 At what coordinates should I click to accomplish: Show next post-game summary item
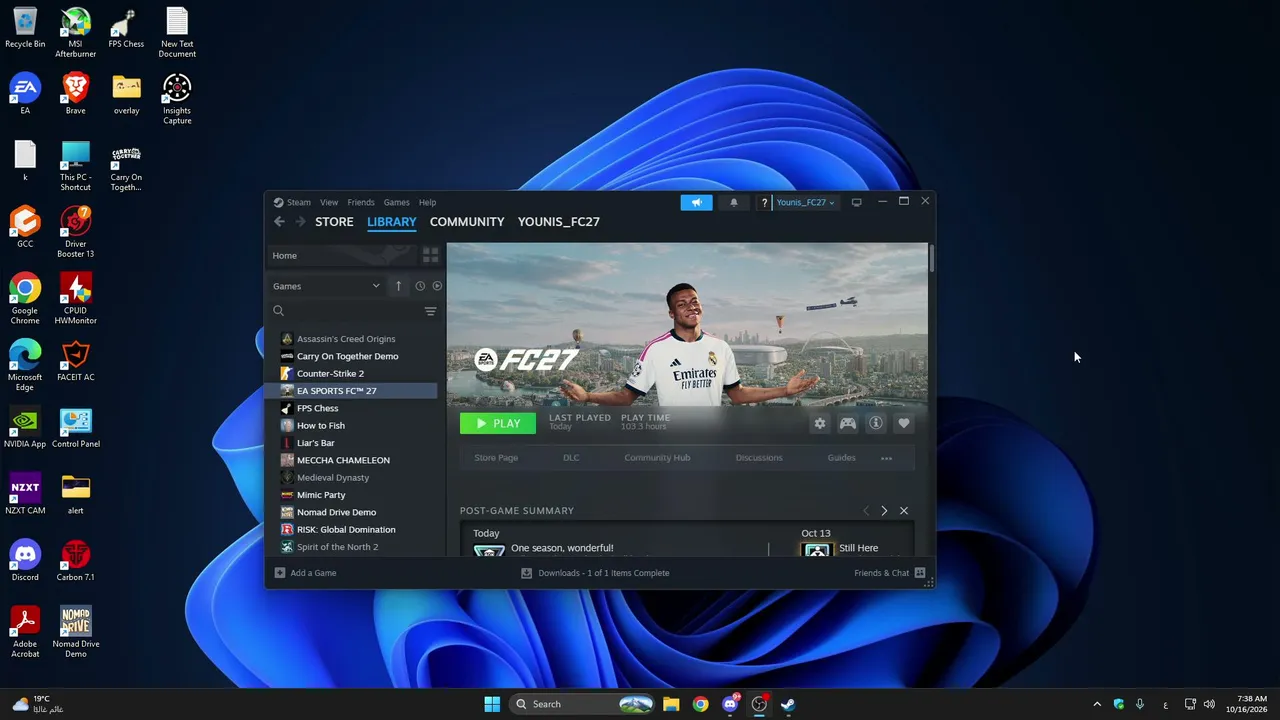(x=884, y=511)
